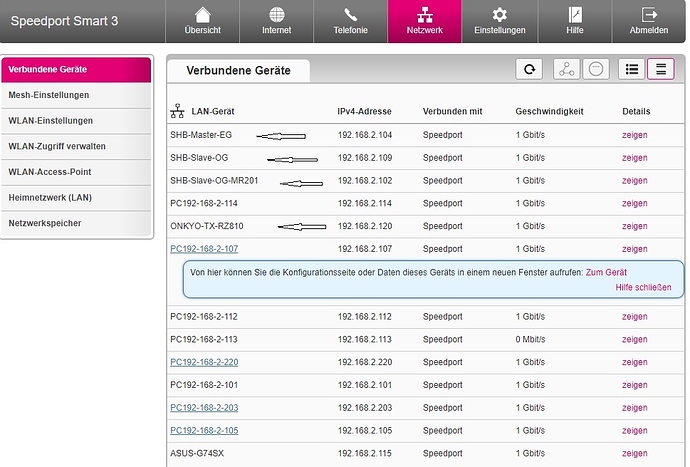690x467 pixels.
Task: Click the Verbunden mit column header
Action: [452, 111]
